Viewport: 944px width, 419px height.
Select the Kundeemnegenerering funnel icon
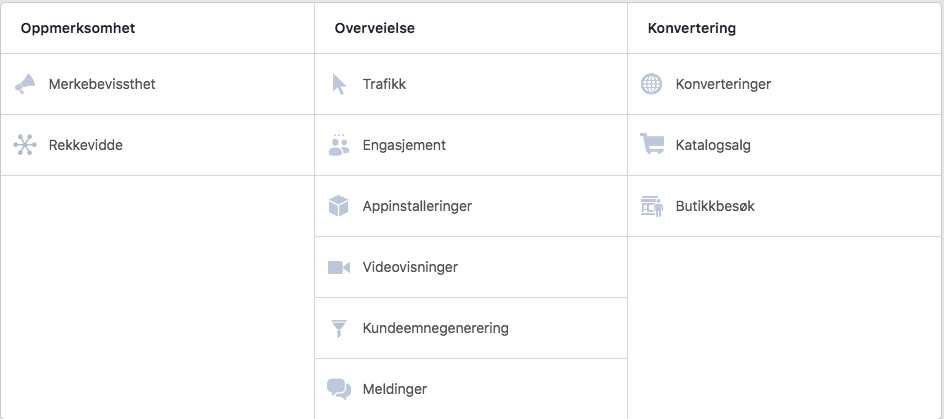point(339,328)
